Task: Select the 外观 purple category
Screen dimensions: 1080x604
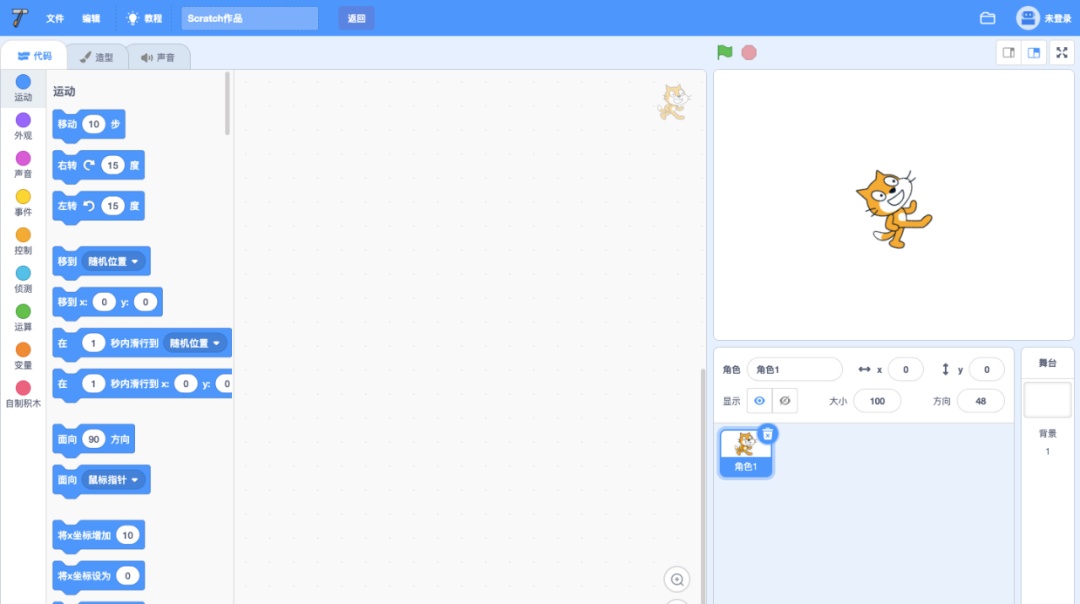Action: (x=23, y=126)
